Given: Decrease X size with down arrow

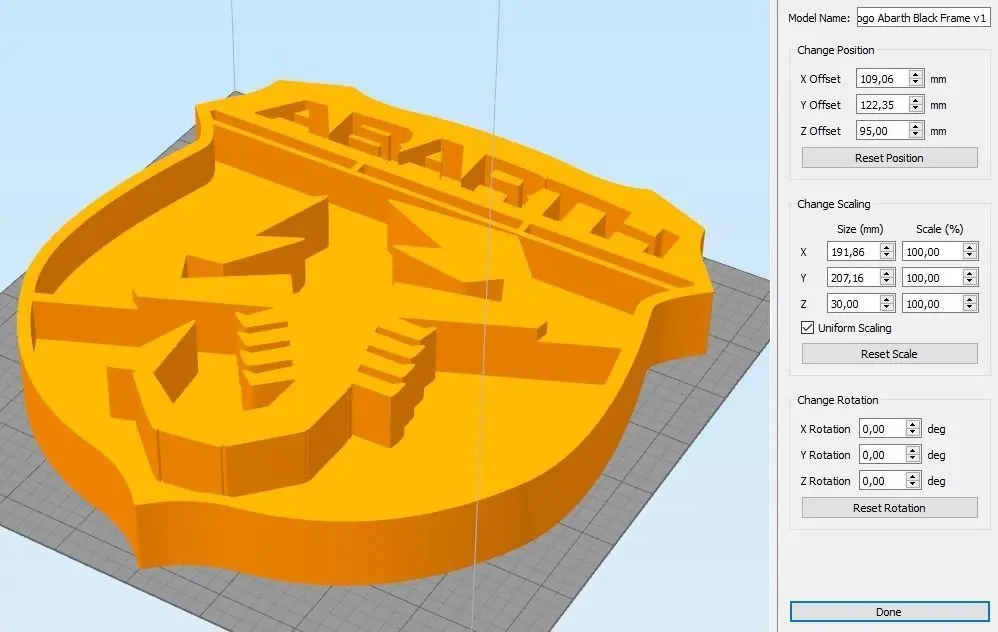Looking at the screenshot, I should point(887,256).
